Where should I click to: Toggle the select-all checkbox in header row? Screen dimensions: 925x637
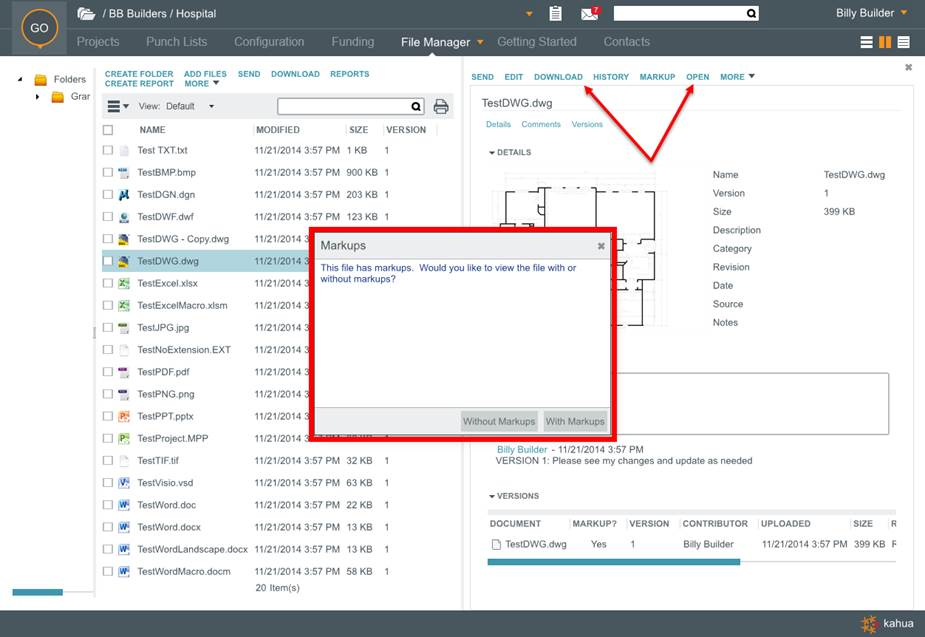pyautogui.click(x=108, y=130)
